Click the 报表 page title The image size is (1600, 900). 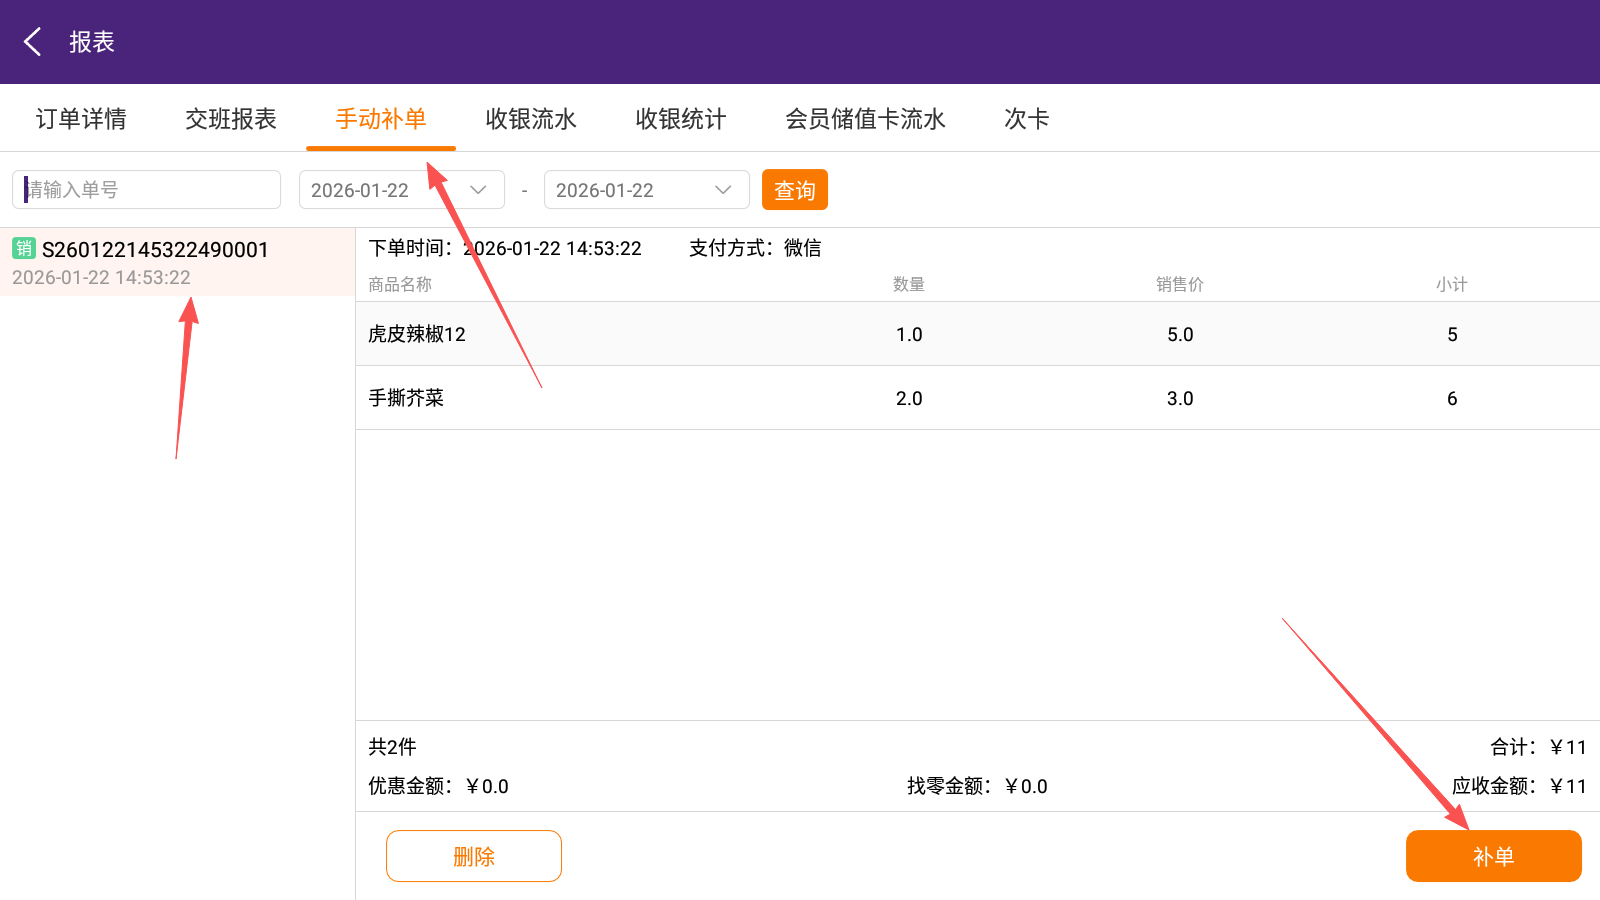click(92, 42)
